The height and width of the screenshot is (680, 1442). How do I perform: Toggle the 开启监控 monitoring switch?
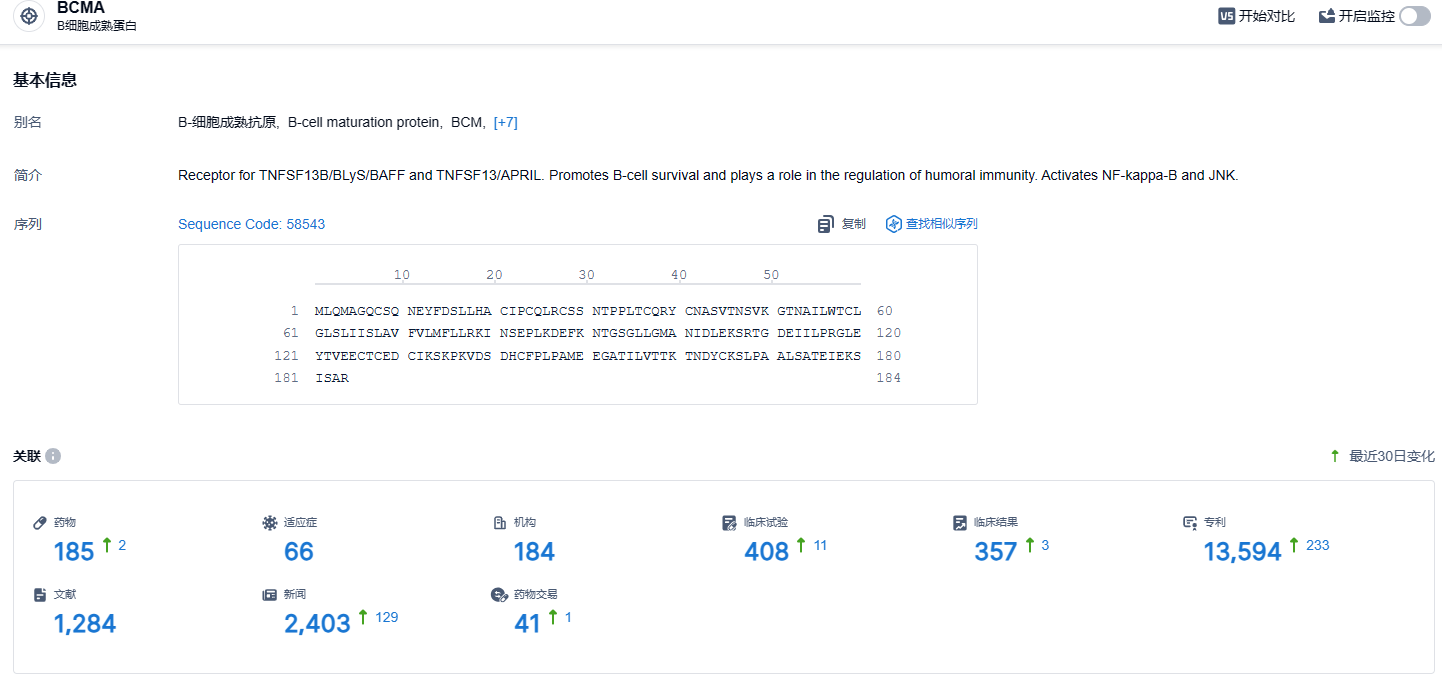click(1414, 16)
